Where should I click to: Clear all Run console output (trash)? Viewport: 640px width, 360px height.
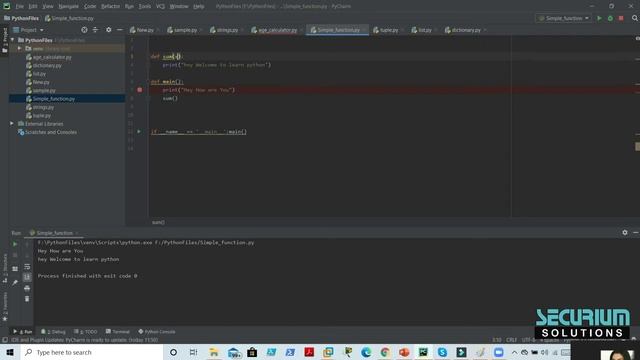(x=27, y=299)
